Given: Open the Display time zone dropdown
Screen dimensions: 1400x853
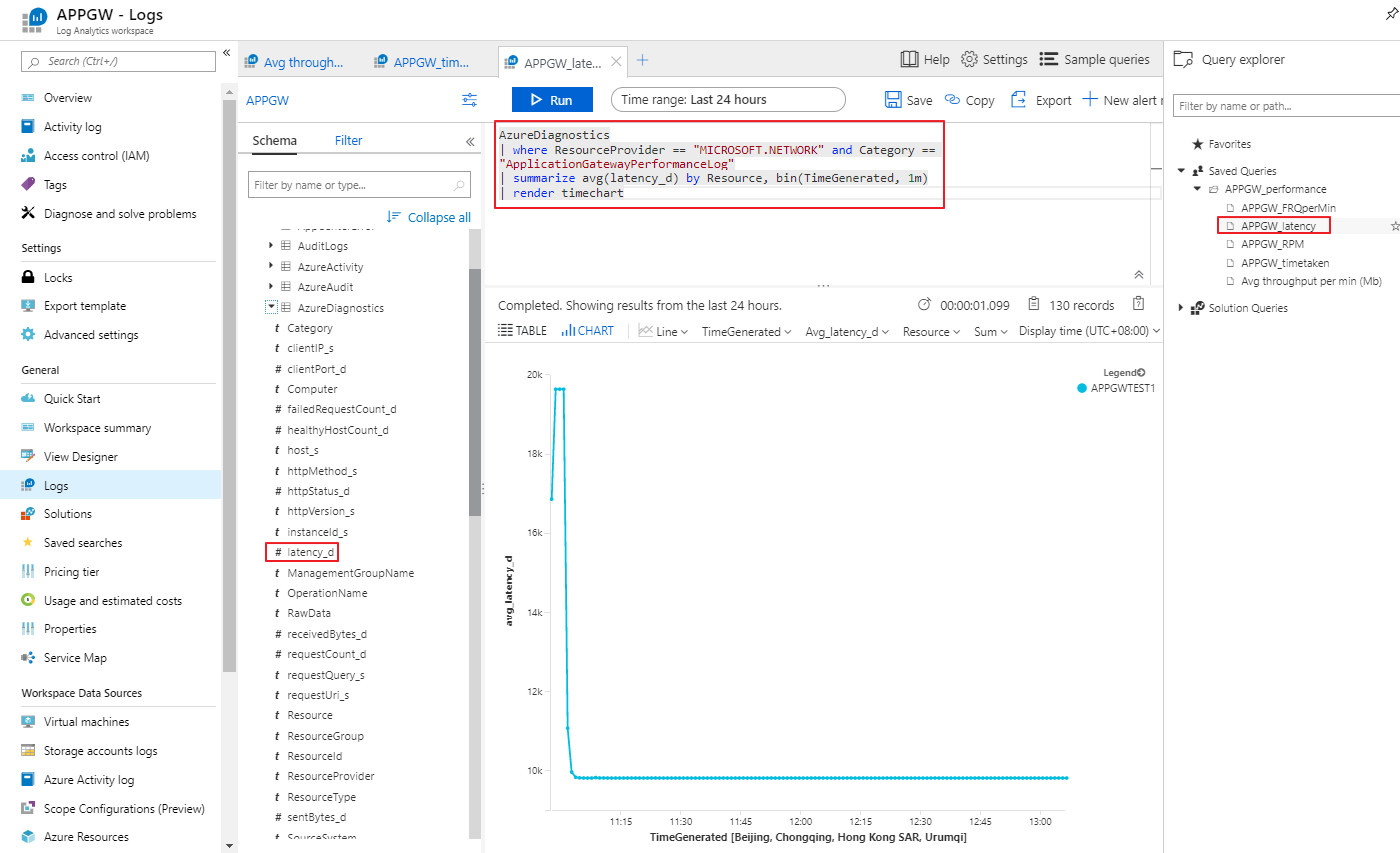Looking at the screenshot, I should pos(1089,331).
